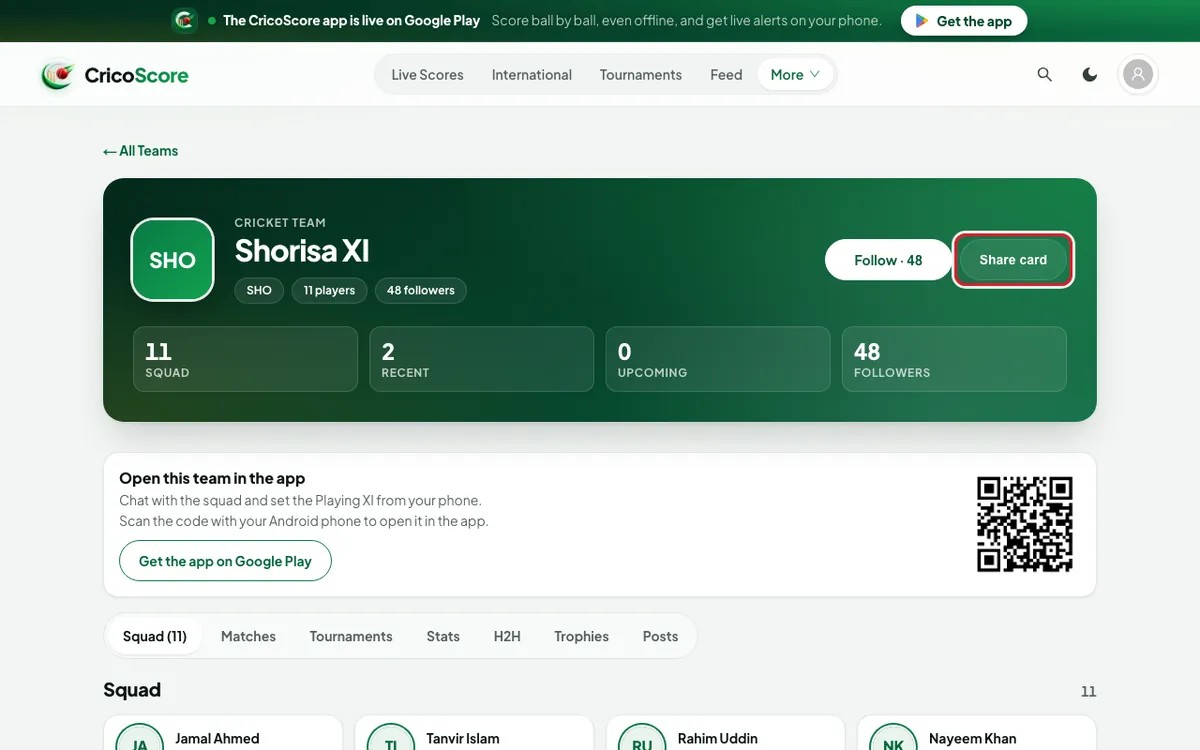The width and height of the screenshot is (1200, 750).
Task: Select the Squad (11) tab
Action: point(155,636)
